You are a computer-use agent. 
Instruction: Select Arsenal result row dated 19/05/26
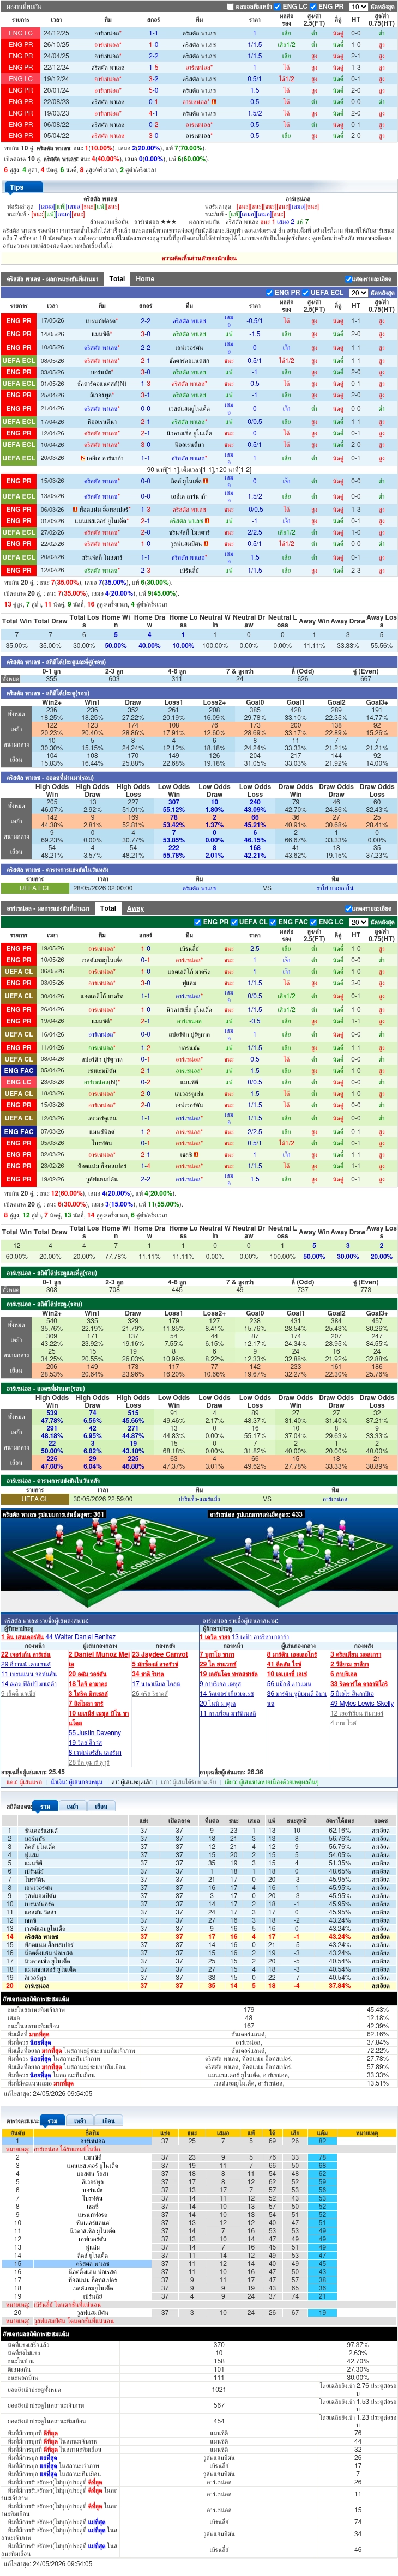point(199,948)
